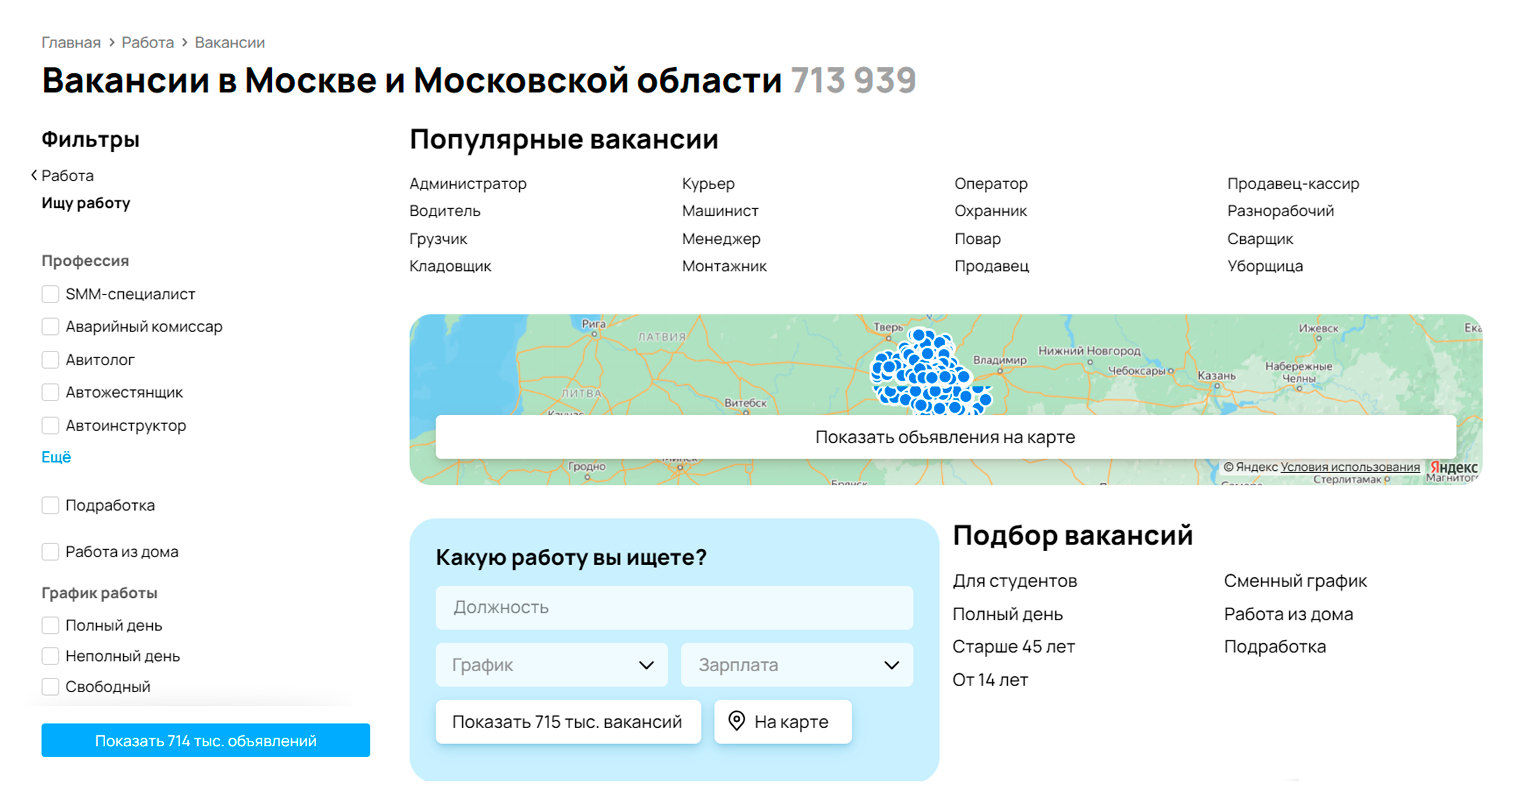The width and height of the screenshot is (1520, 809).
Task: Enable the Авитолог profession filter
Action: coord(50,360)
